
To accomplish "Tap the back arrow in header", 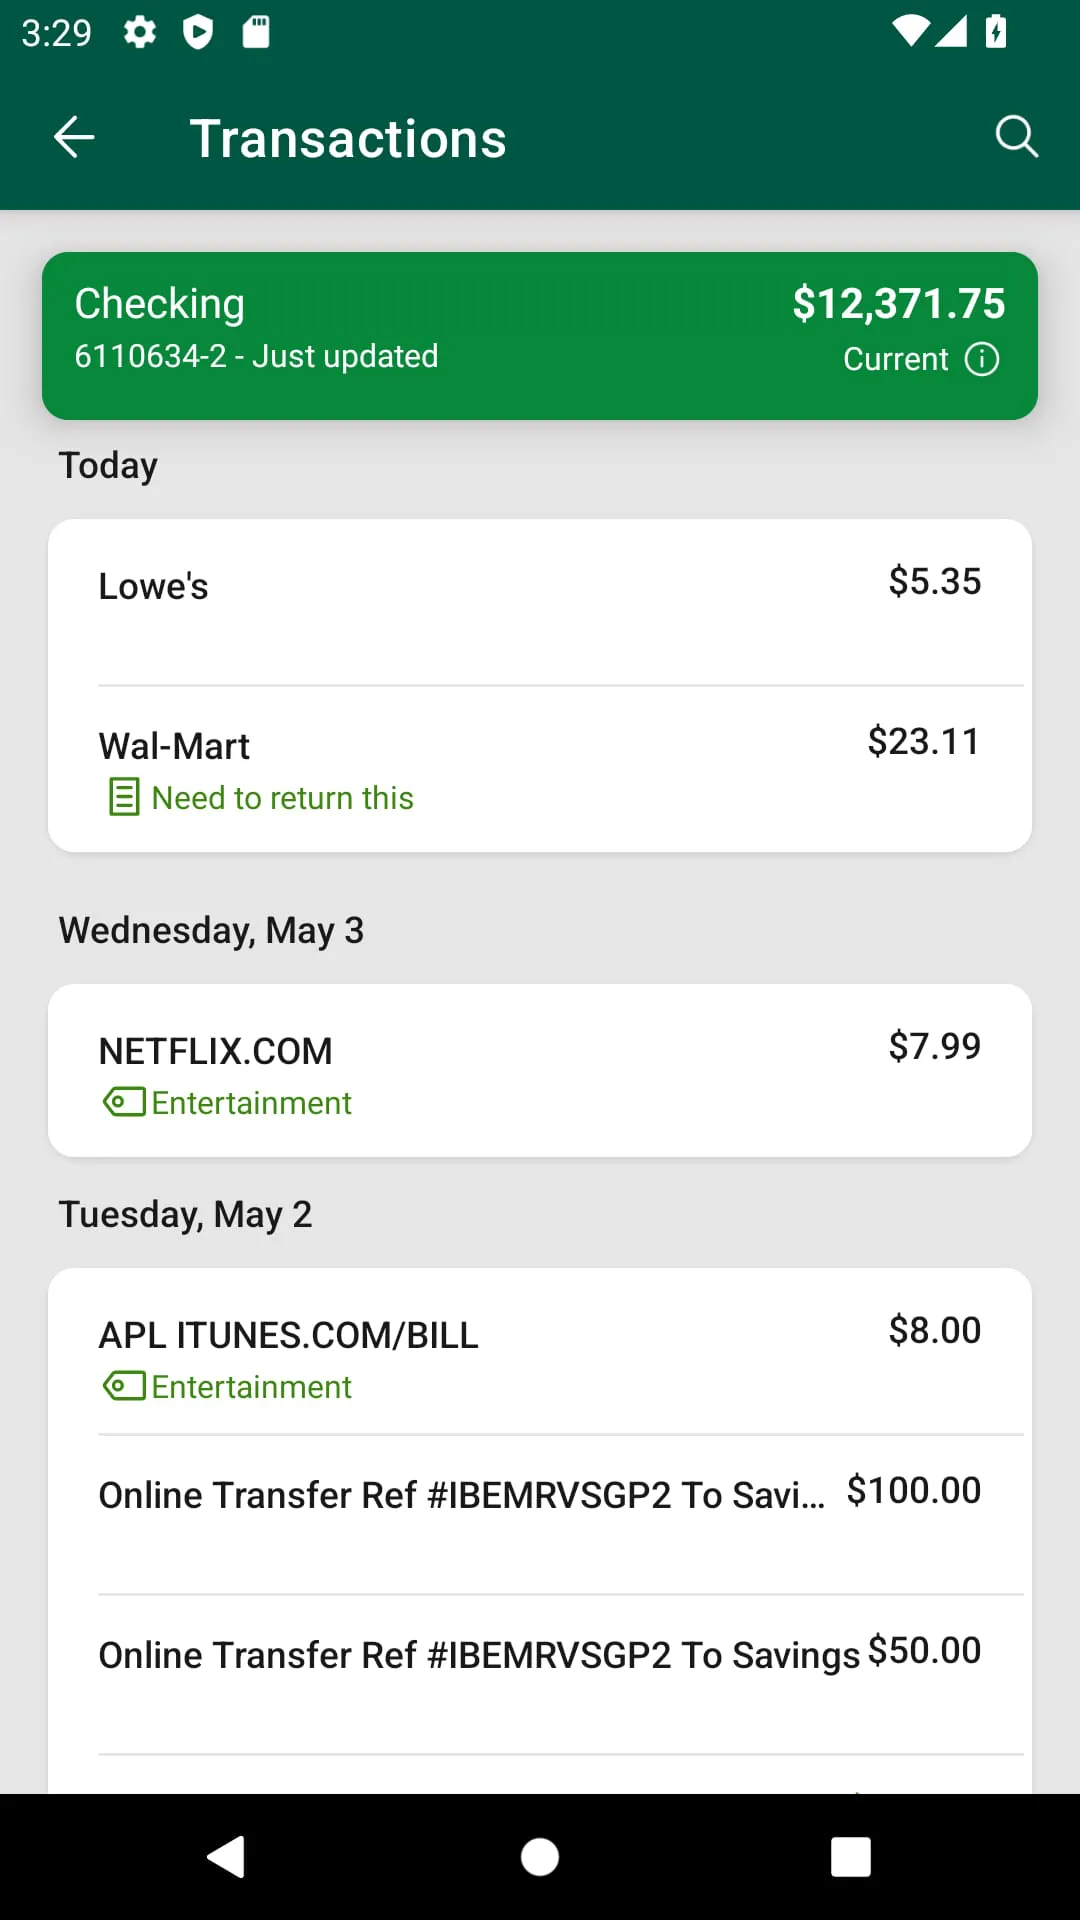I will [x=74, y=137].
